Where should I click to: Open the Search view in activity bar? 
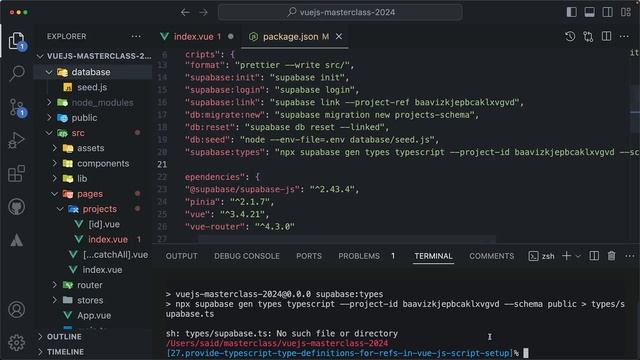17,73
